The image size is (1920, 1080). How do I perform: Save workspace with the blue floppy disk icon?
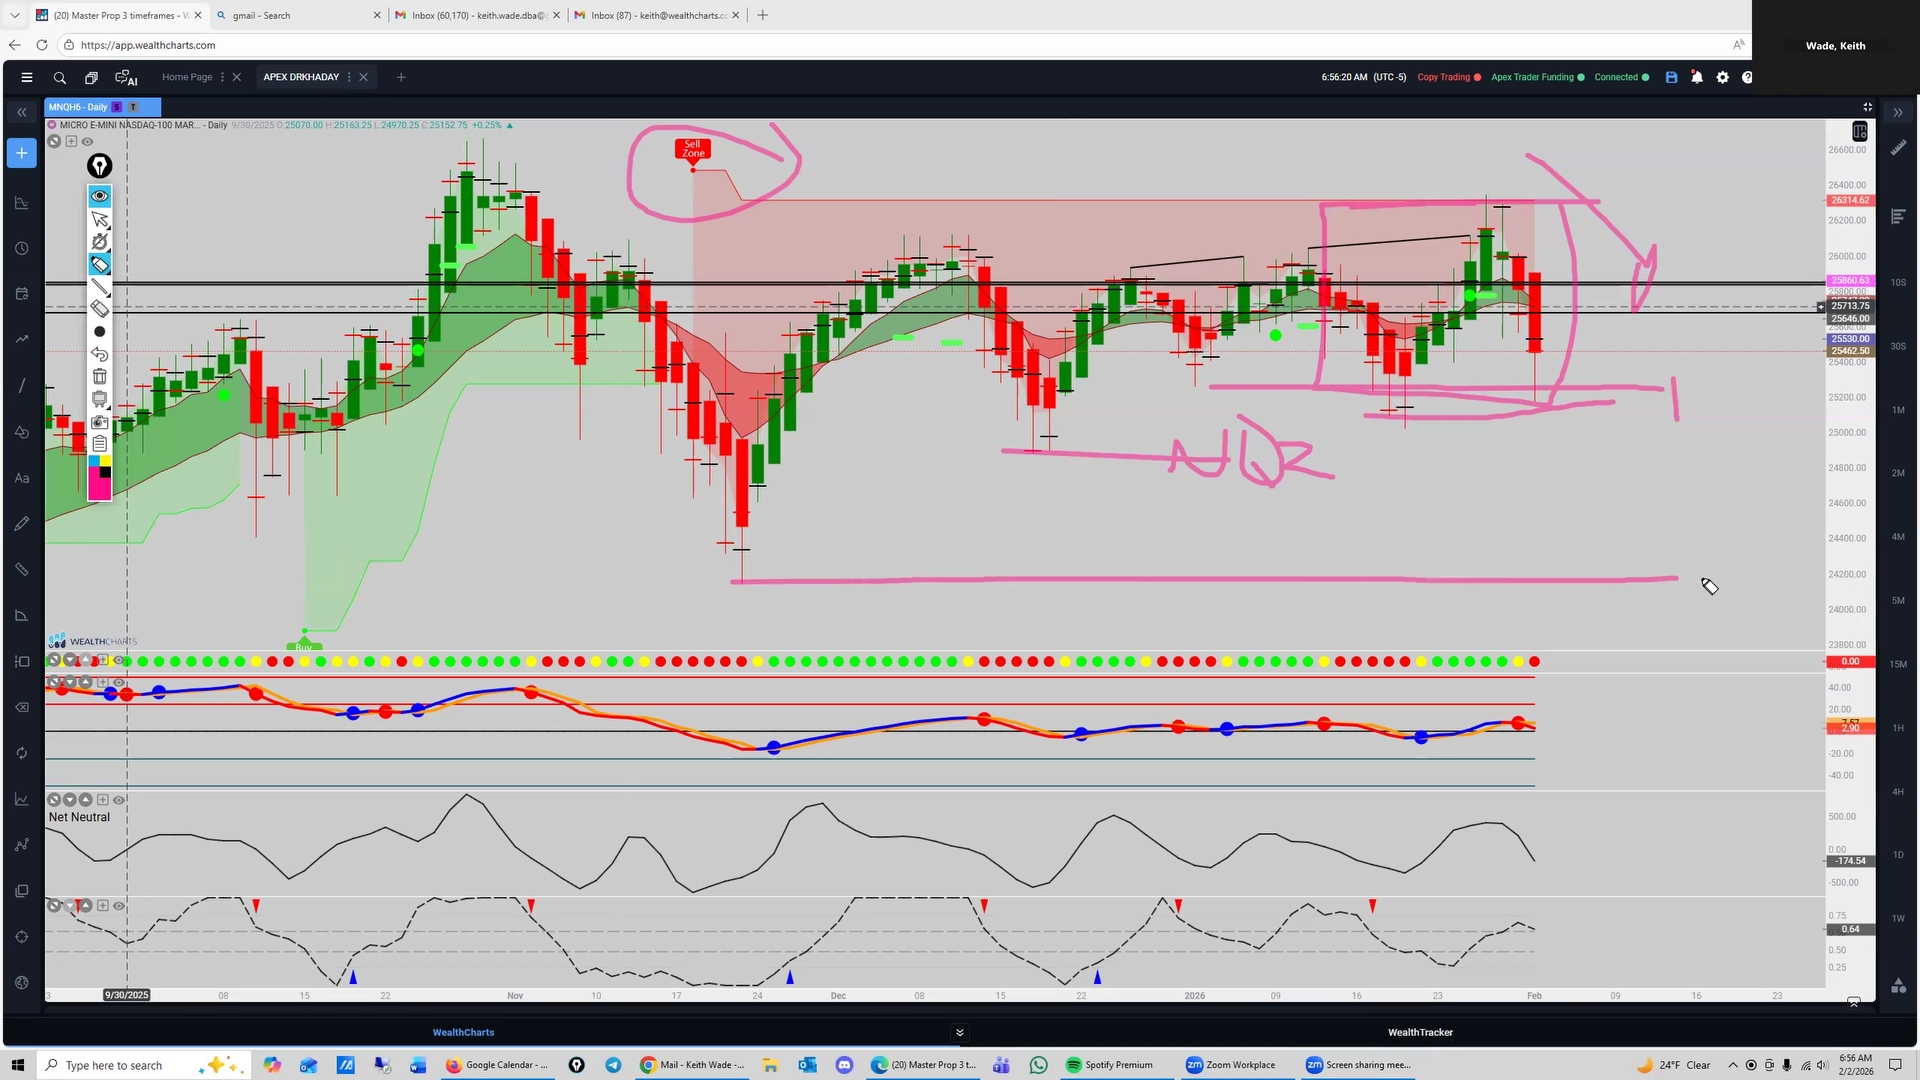pos(1671,77)
